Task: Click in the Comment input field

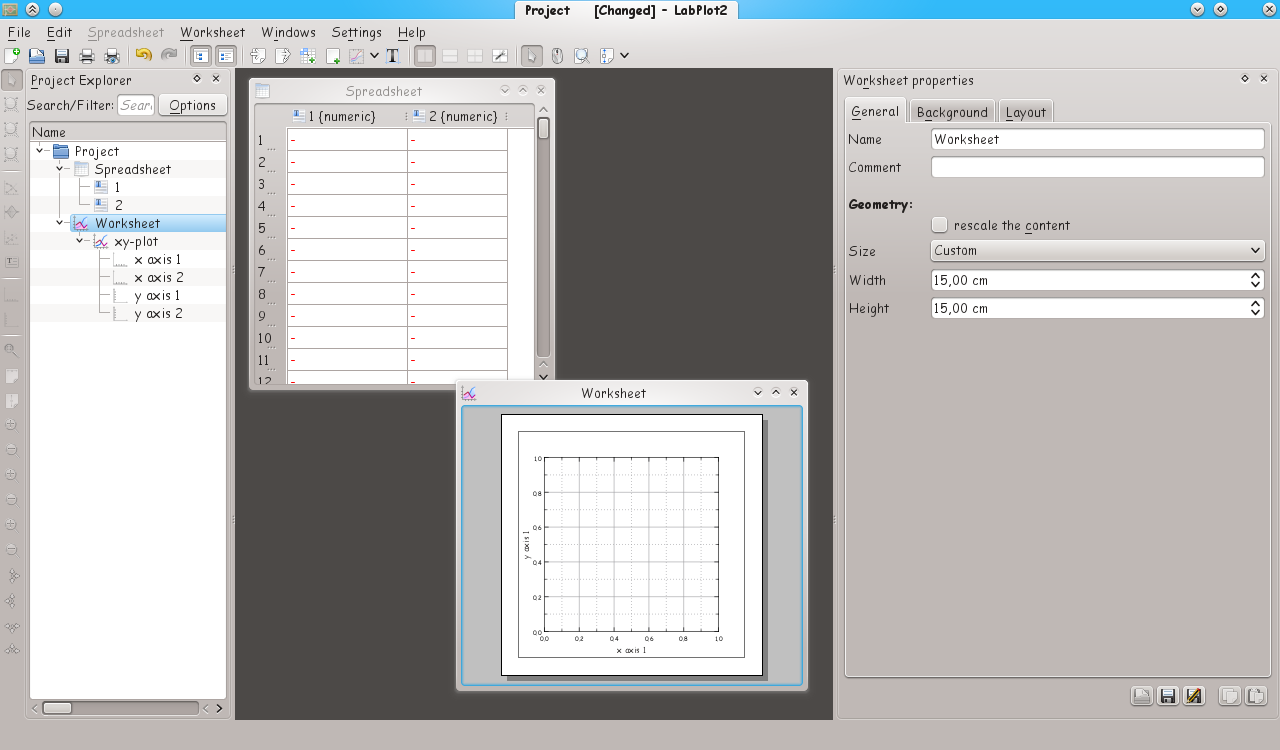Action: tap(1097, 168)
